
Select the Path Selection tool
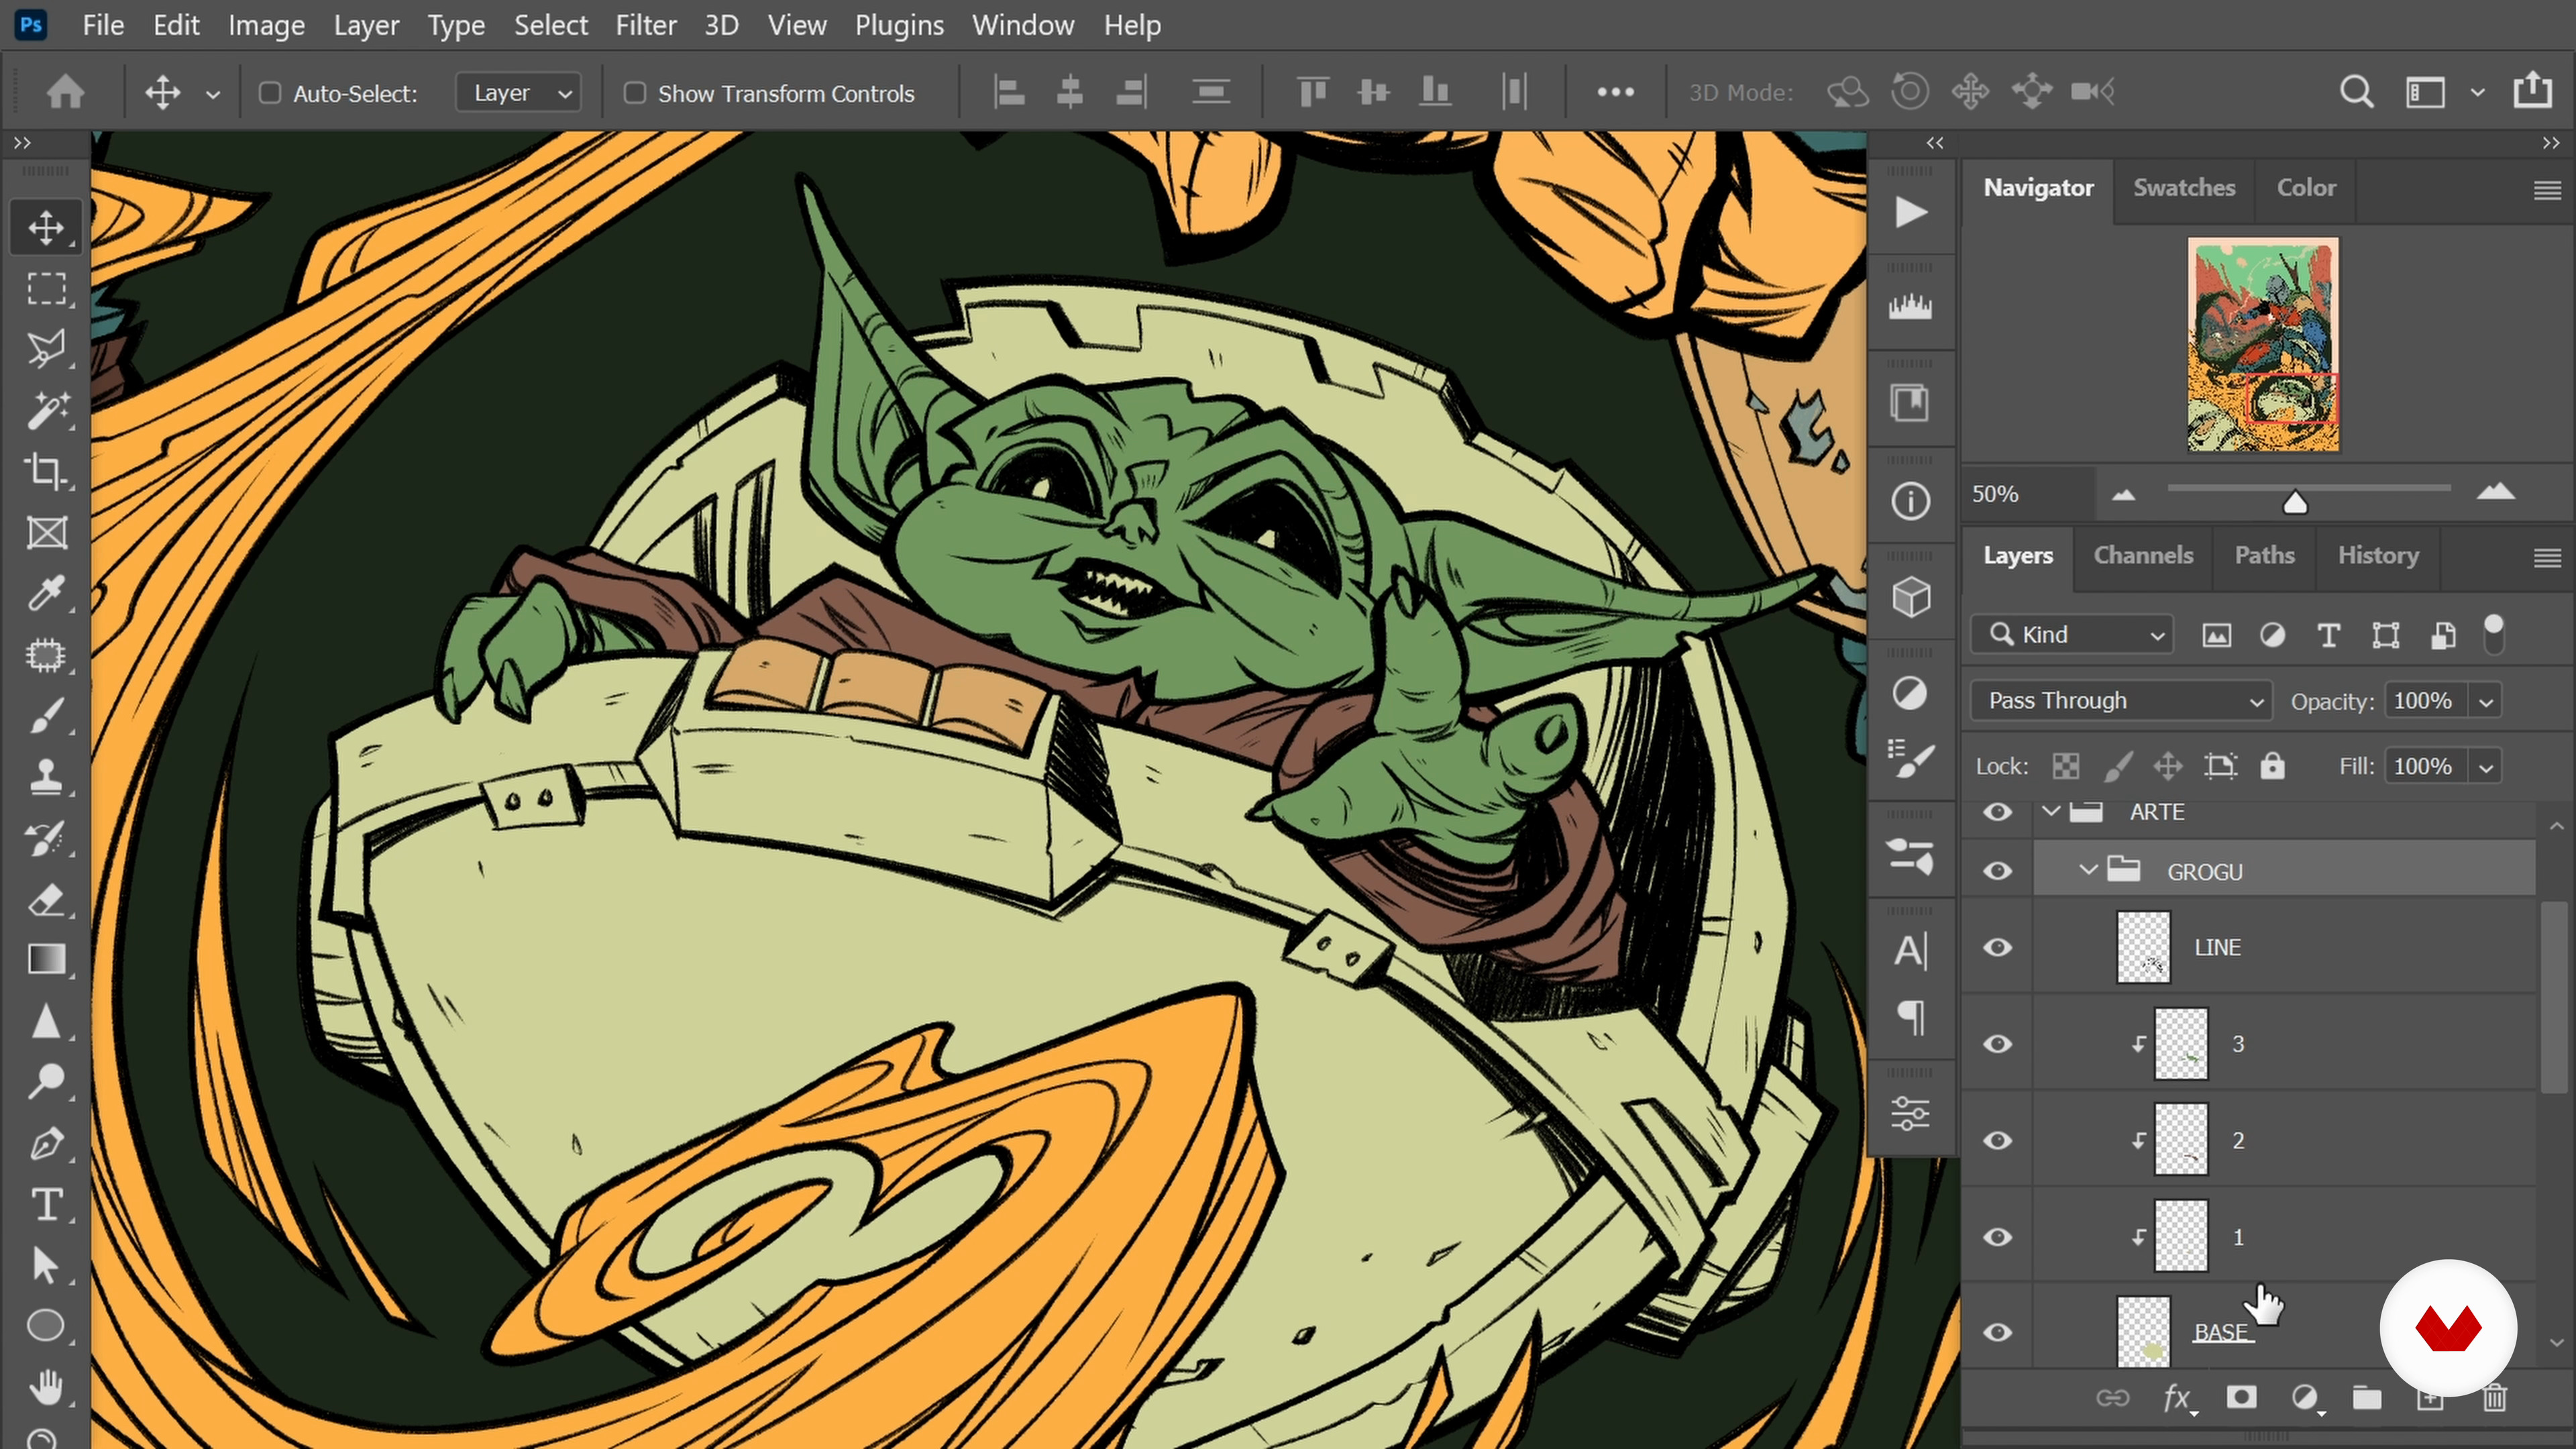(x=46, y=1265)
